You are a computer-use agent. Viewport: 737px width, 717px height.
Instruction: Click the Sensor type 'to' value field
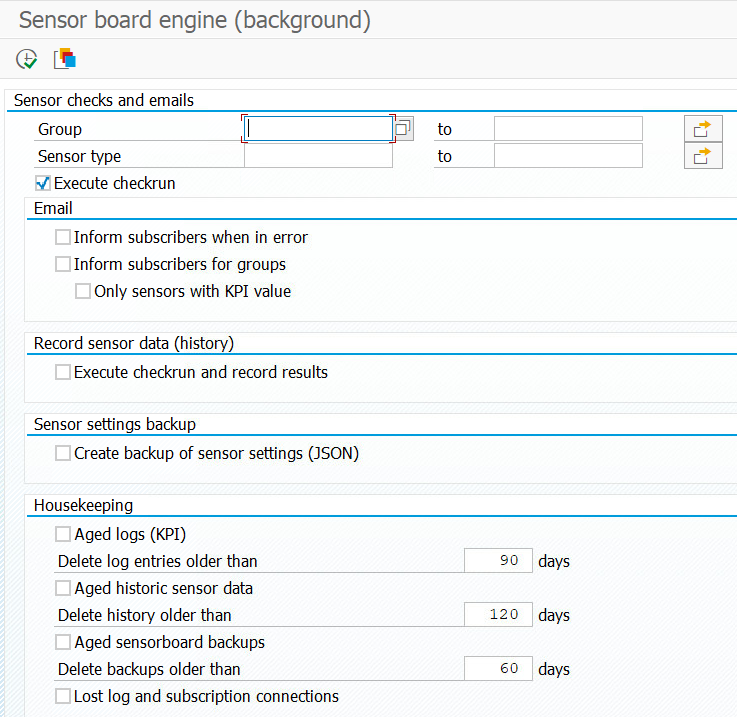(568, 156)
